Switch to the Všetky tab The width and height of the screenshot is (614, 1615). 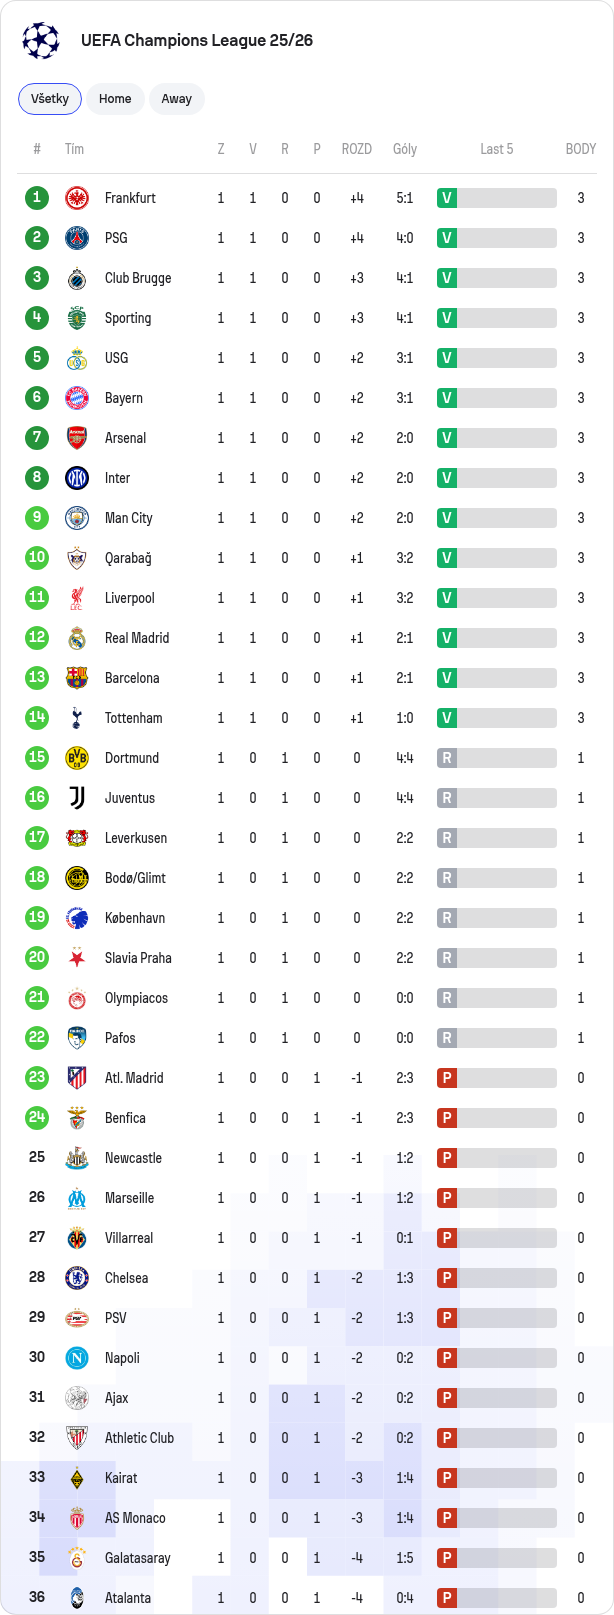tap(50, 99)
